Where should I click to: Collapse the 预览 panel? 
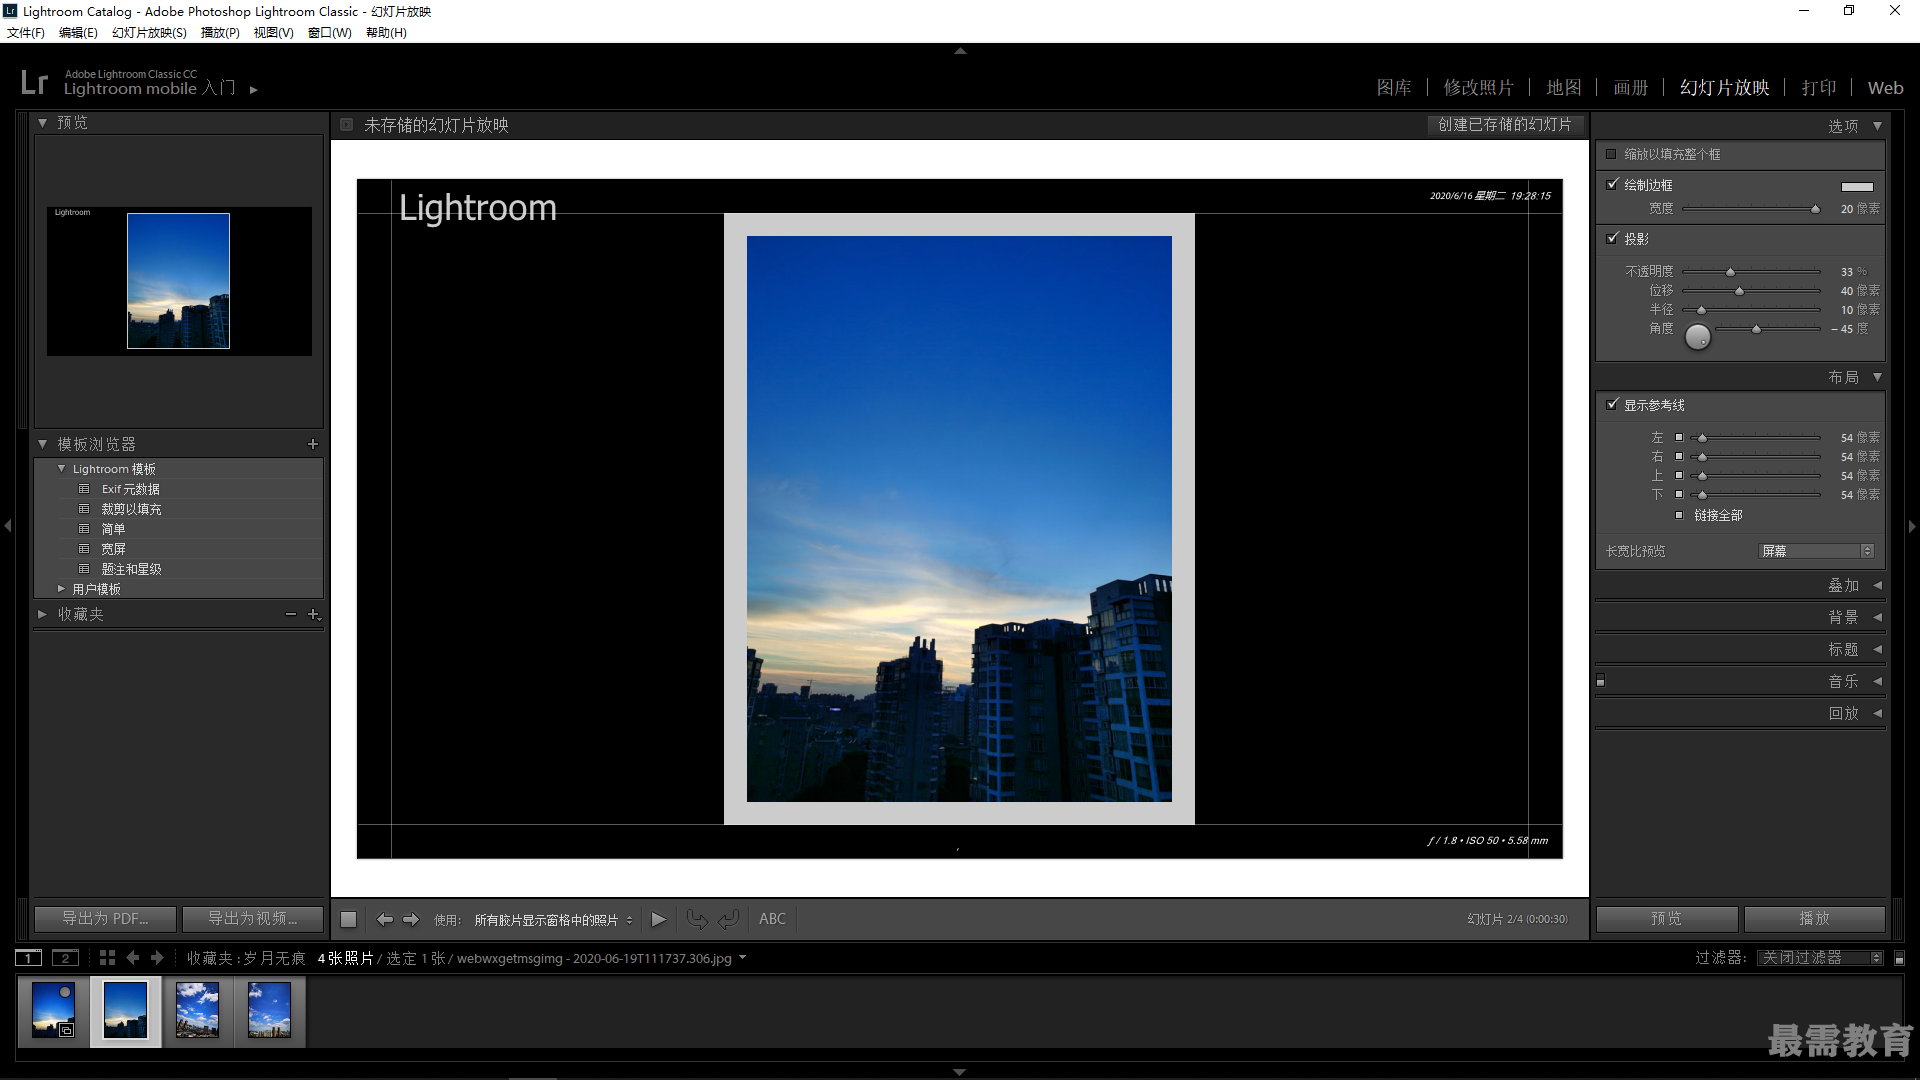[42, 123]
